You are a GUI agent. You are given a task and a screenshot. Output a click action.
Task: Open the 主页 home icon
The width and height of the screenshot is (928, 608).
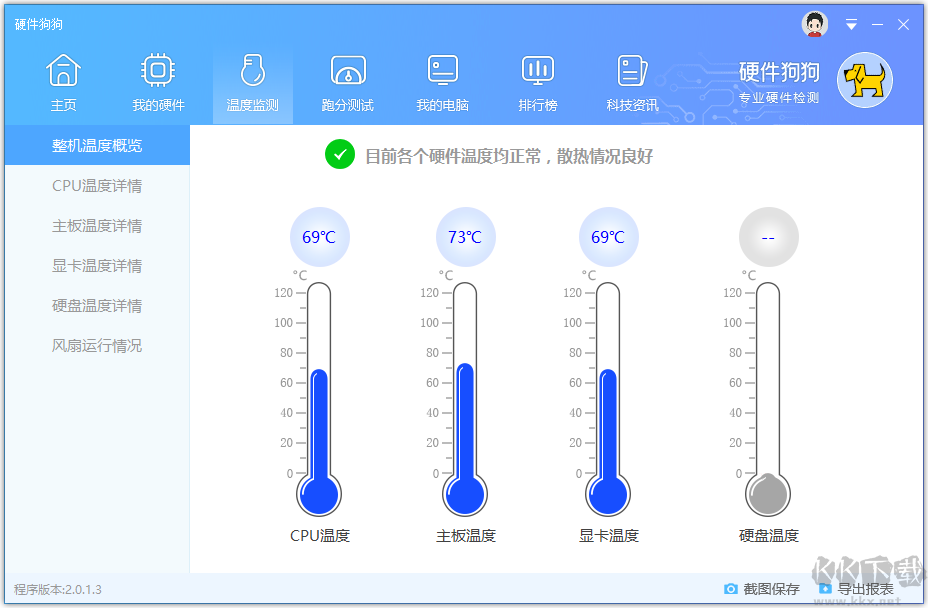click(x=63, y=70)
